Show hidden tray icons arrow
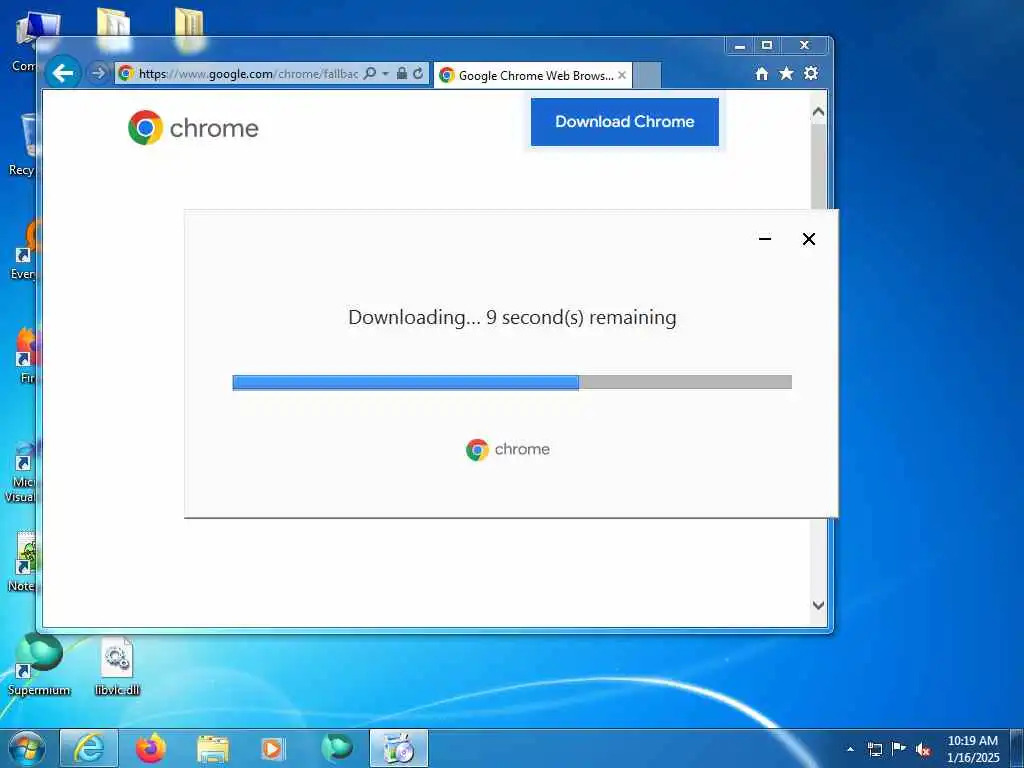Screen dimensions: 1024x768 tap(850, 749)
